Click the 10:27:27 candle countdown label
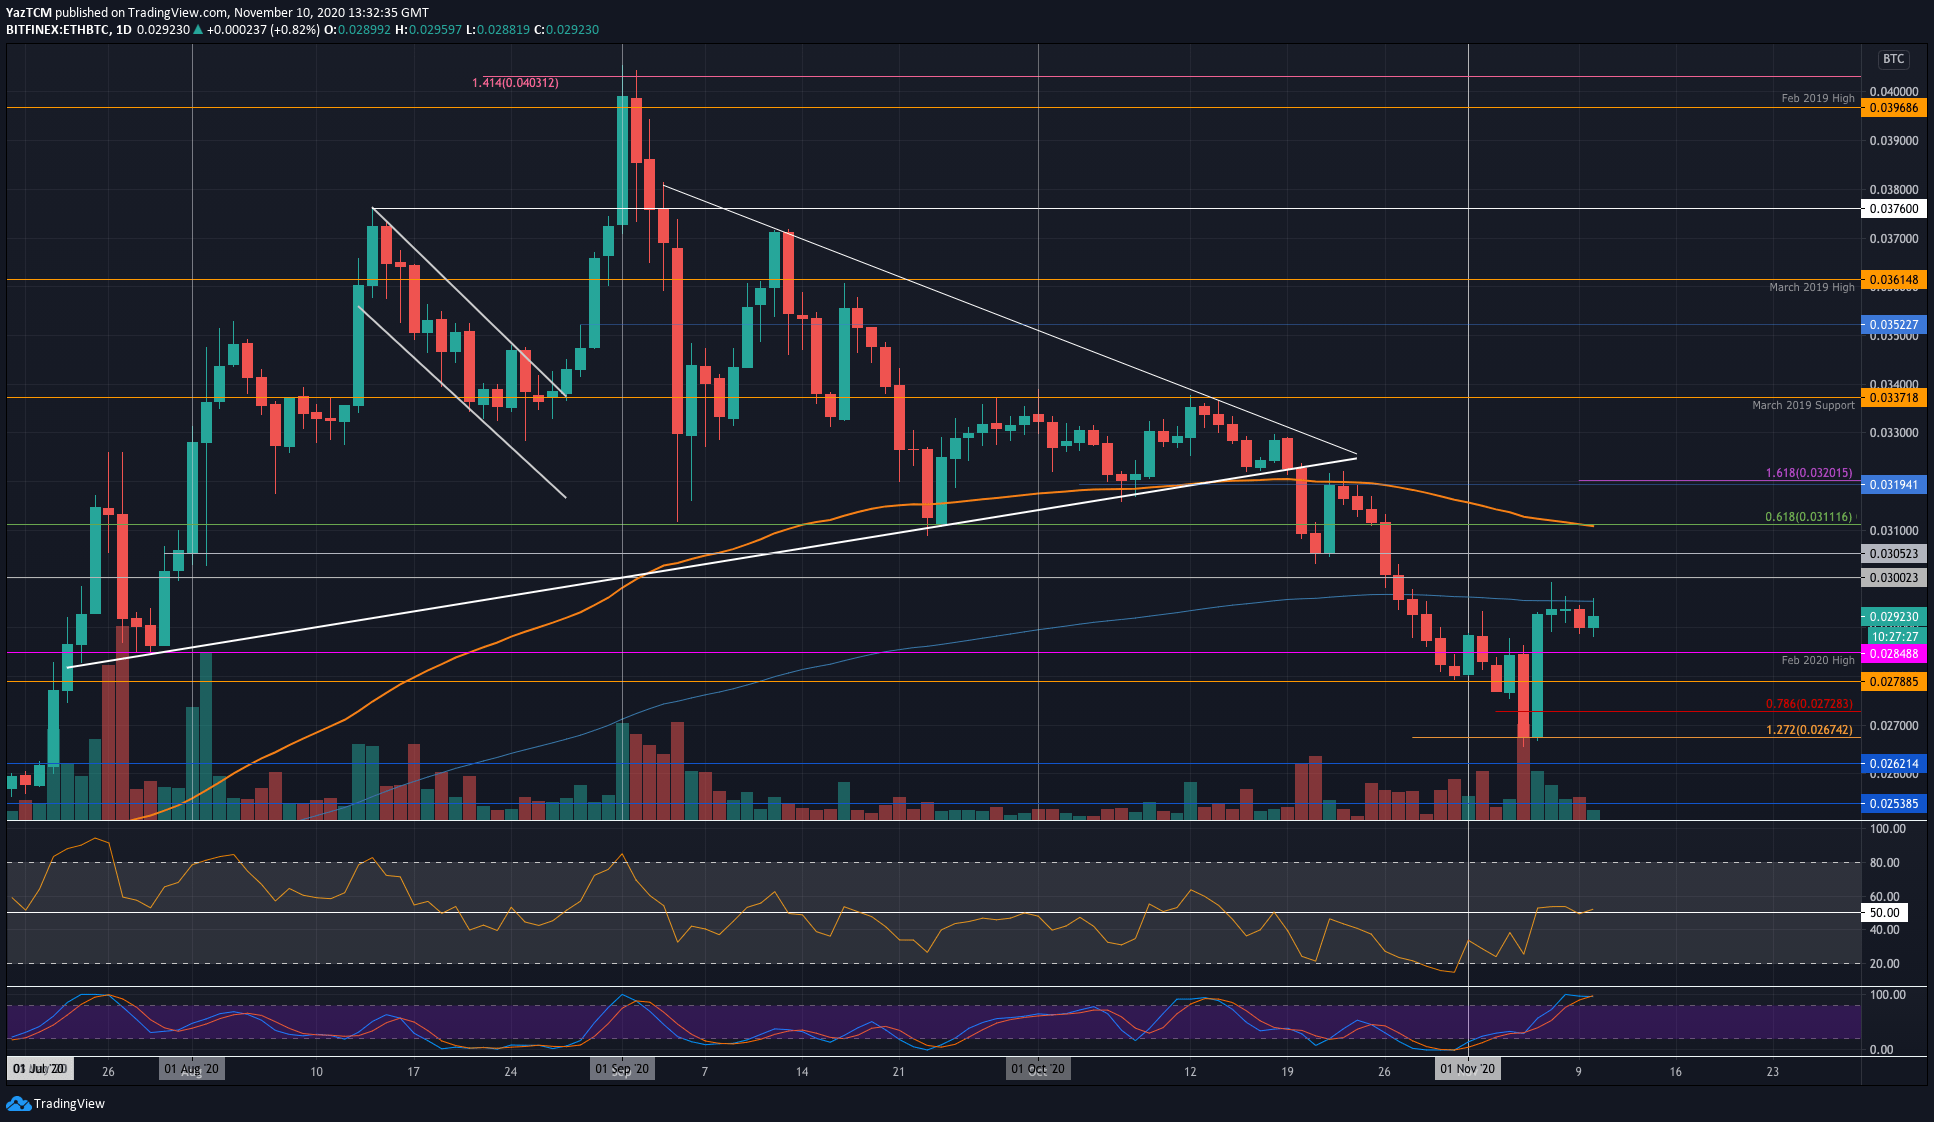This screenshot has width=1934, height=1122. click(x=1893, y=637)
